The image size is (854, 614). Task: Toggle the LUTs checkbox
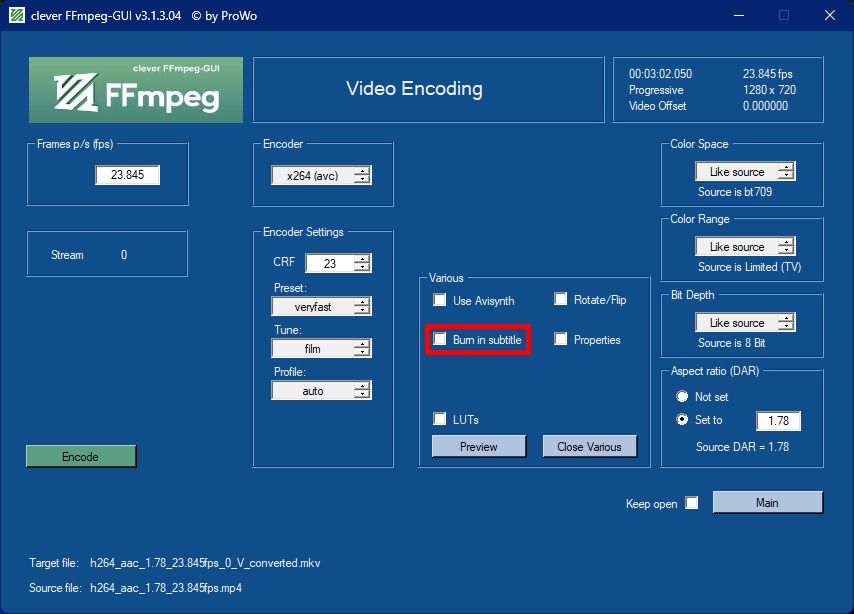(440, 418)
